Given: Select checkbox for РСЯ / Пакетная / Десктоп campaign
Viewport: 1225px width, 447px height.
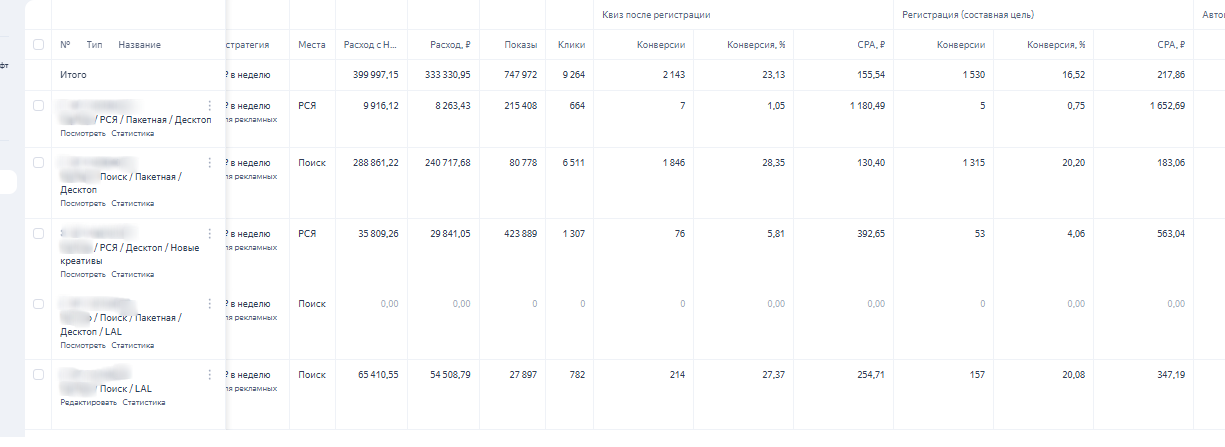Looking at the screenshot, I should pos(38,105).
